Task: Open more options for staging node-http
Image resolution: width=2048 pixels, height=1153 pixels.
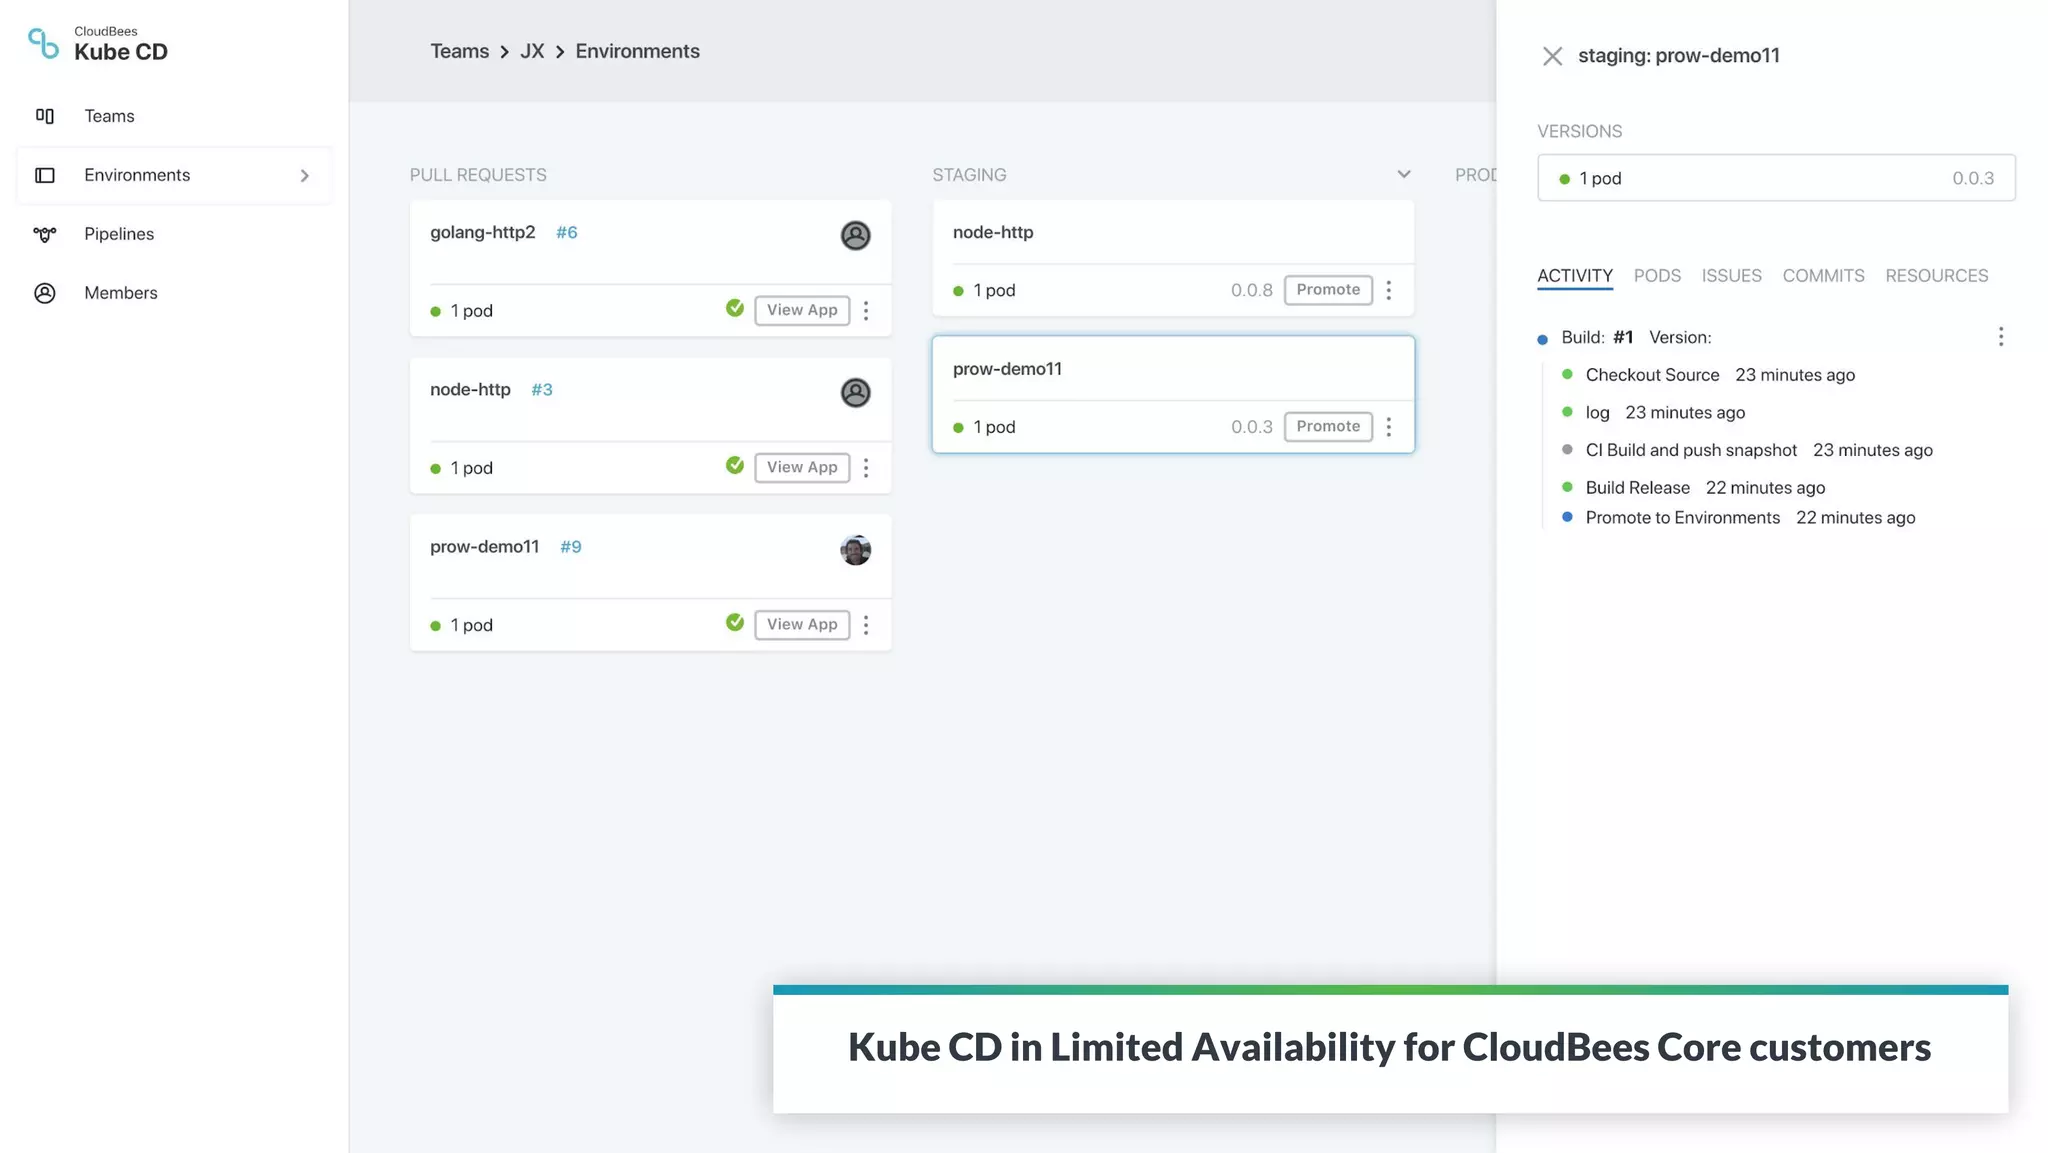Action: click(x=1389, y=290)
